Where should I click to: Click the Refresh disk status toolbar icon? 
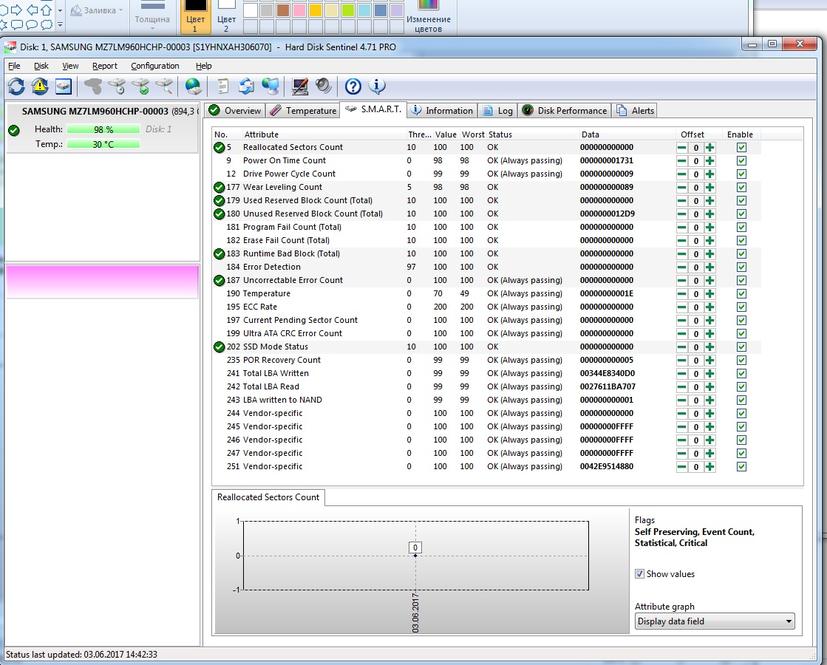[x=16, y=86]
